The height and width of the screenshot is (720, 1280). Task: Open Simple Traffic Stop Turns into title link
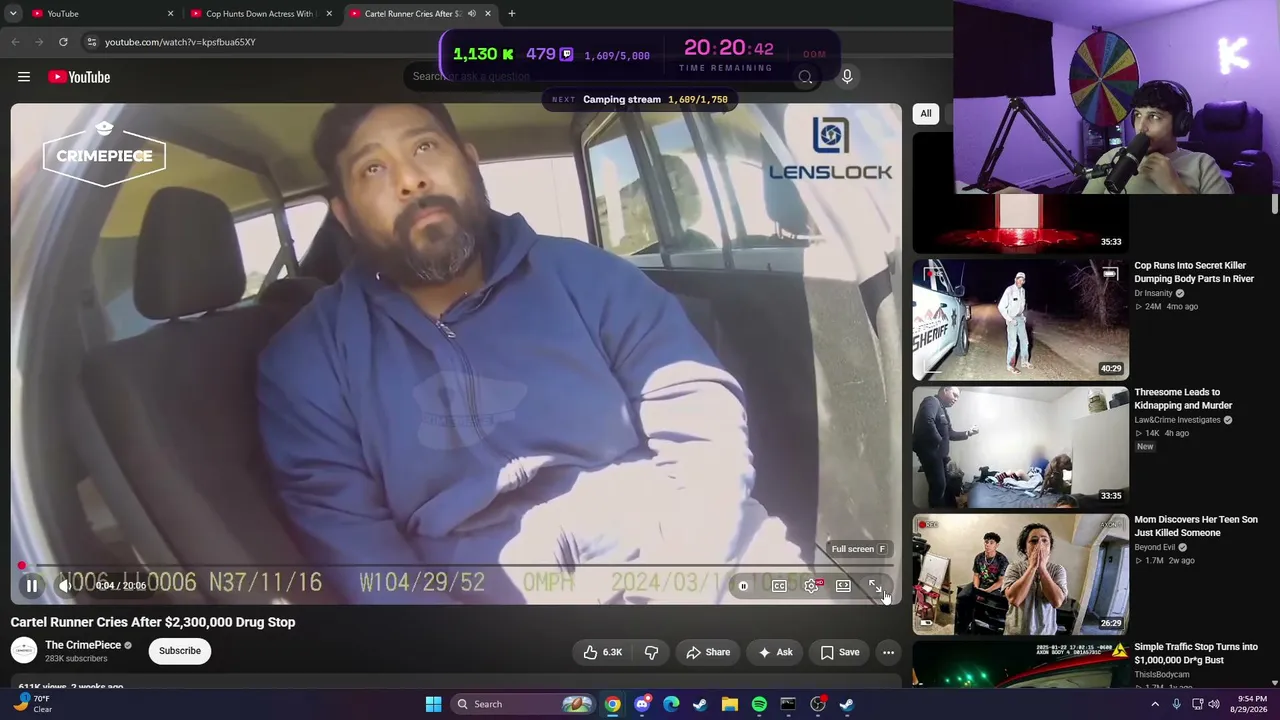click(1195, 654)
